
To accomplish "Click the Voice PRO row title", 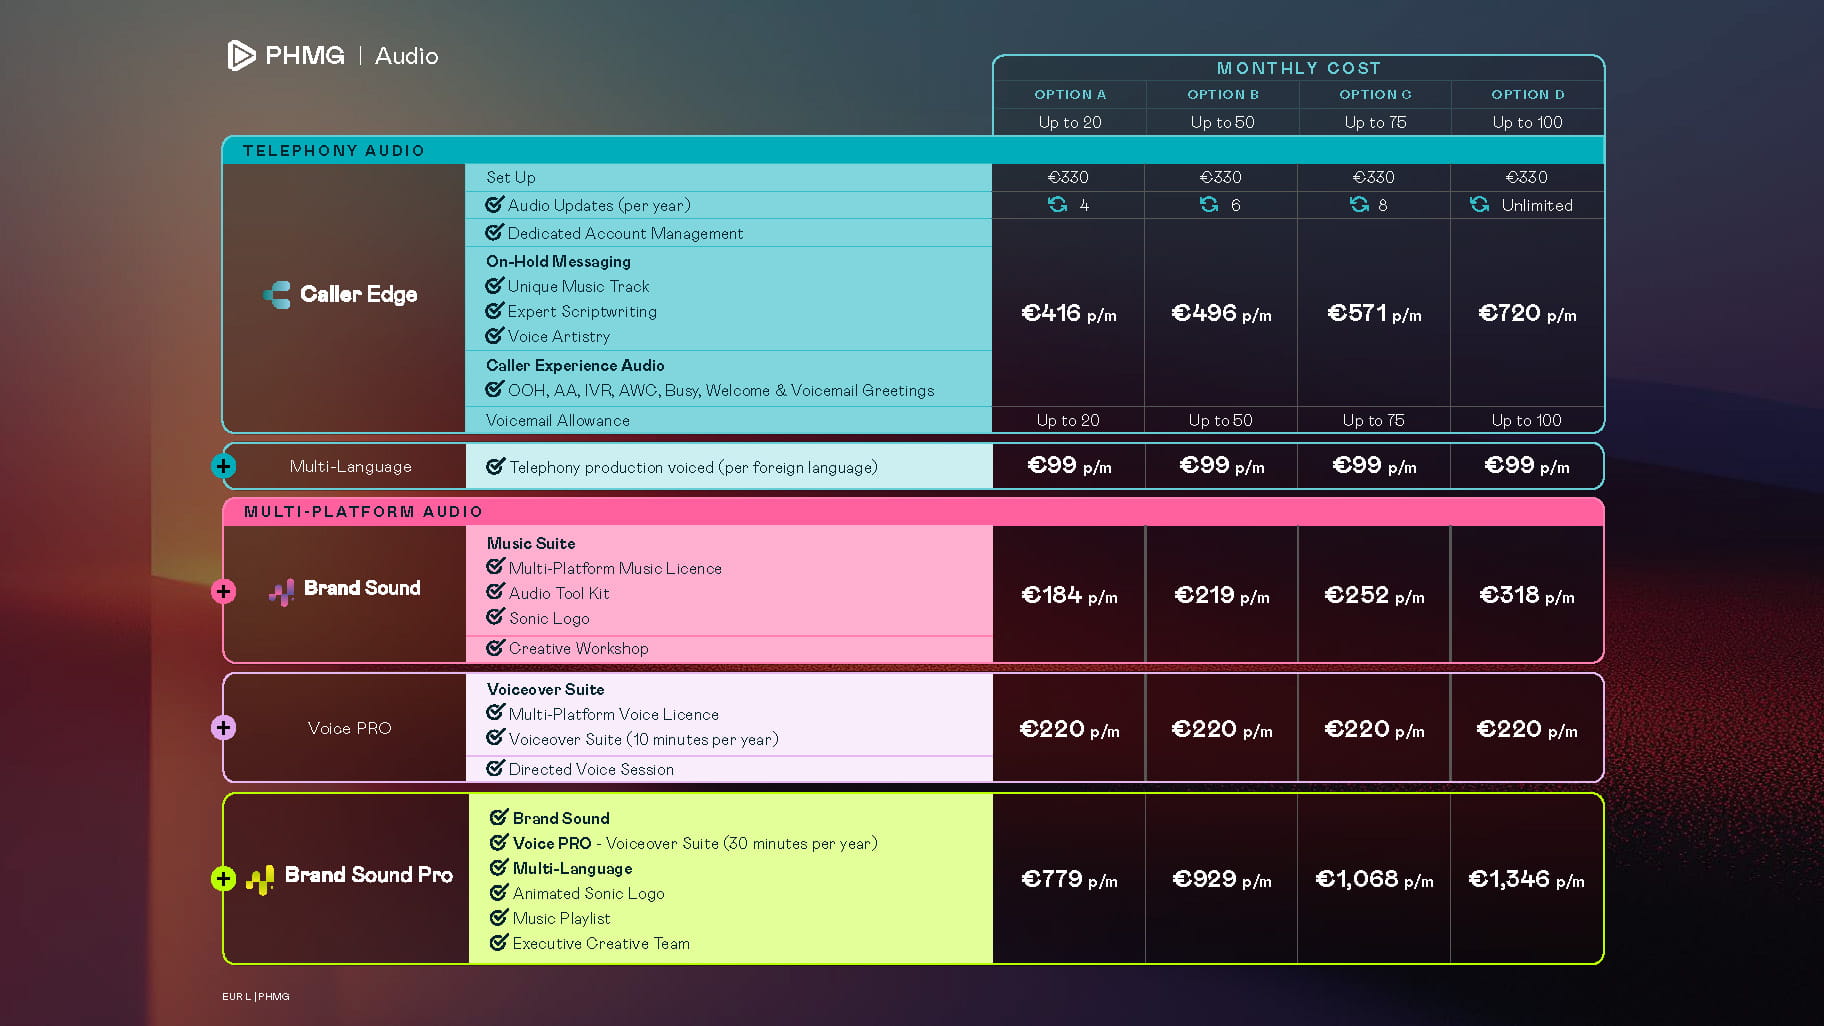I will 349,728.
